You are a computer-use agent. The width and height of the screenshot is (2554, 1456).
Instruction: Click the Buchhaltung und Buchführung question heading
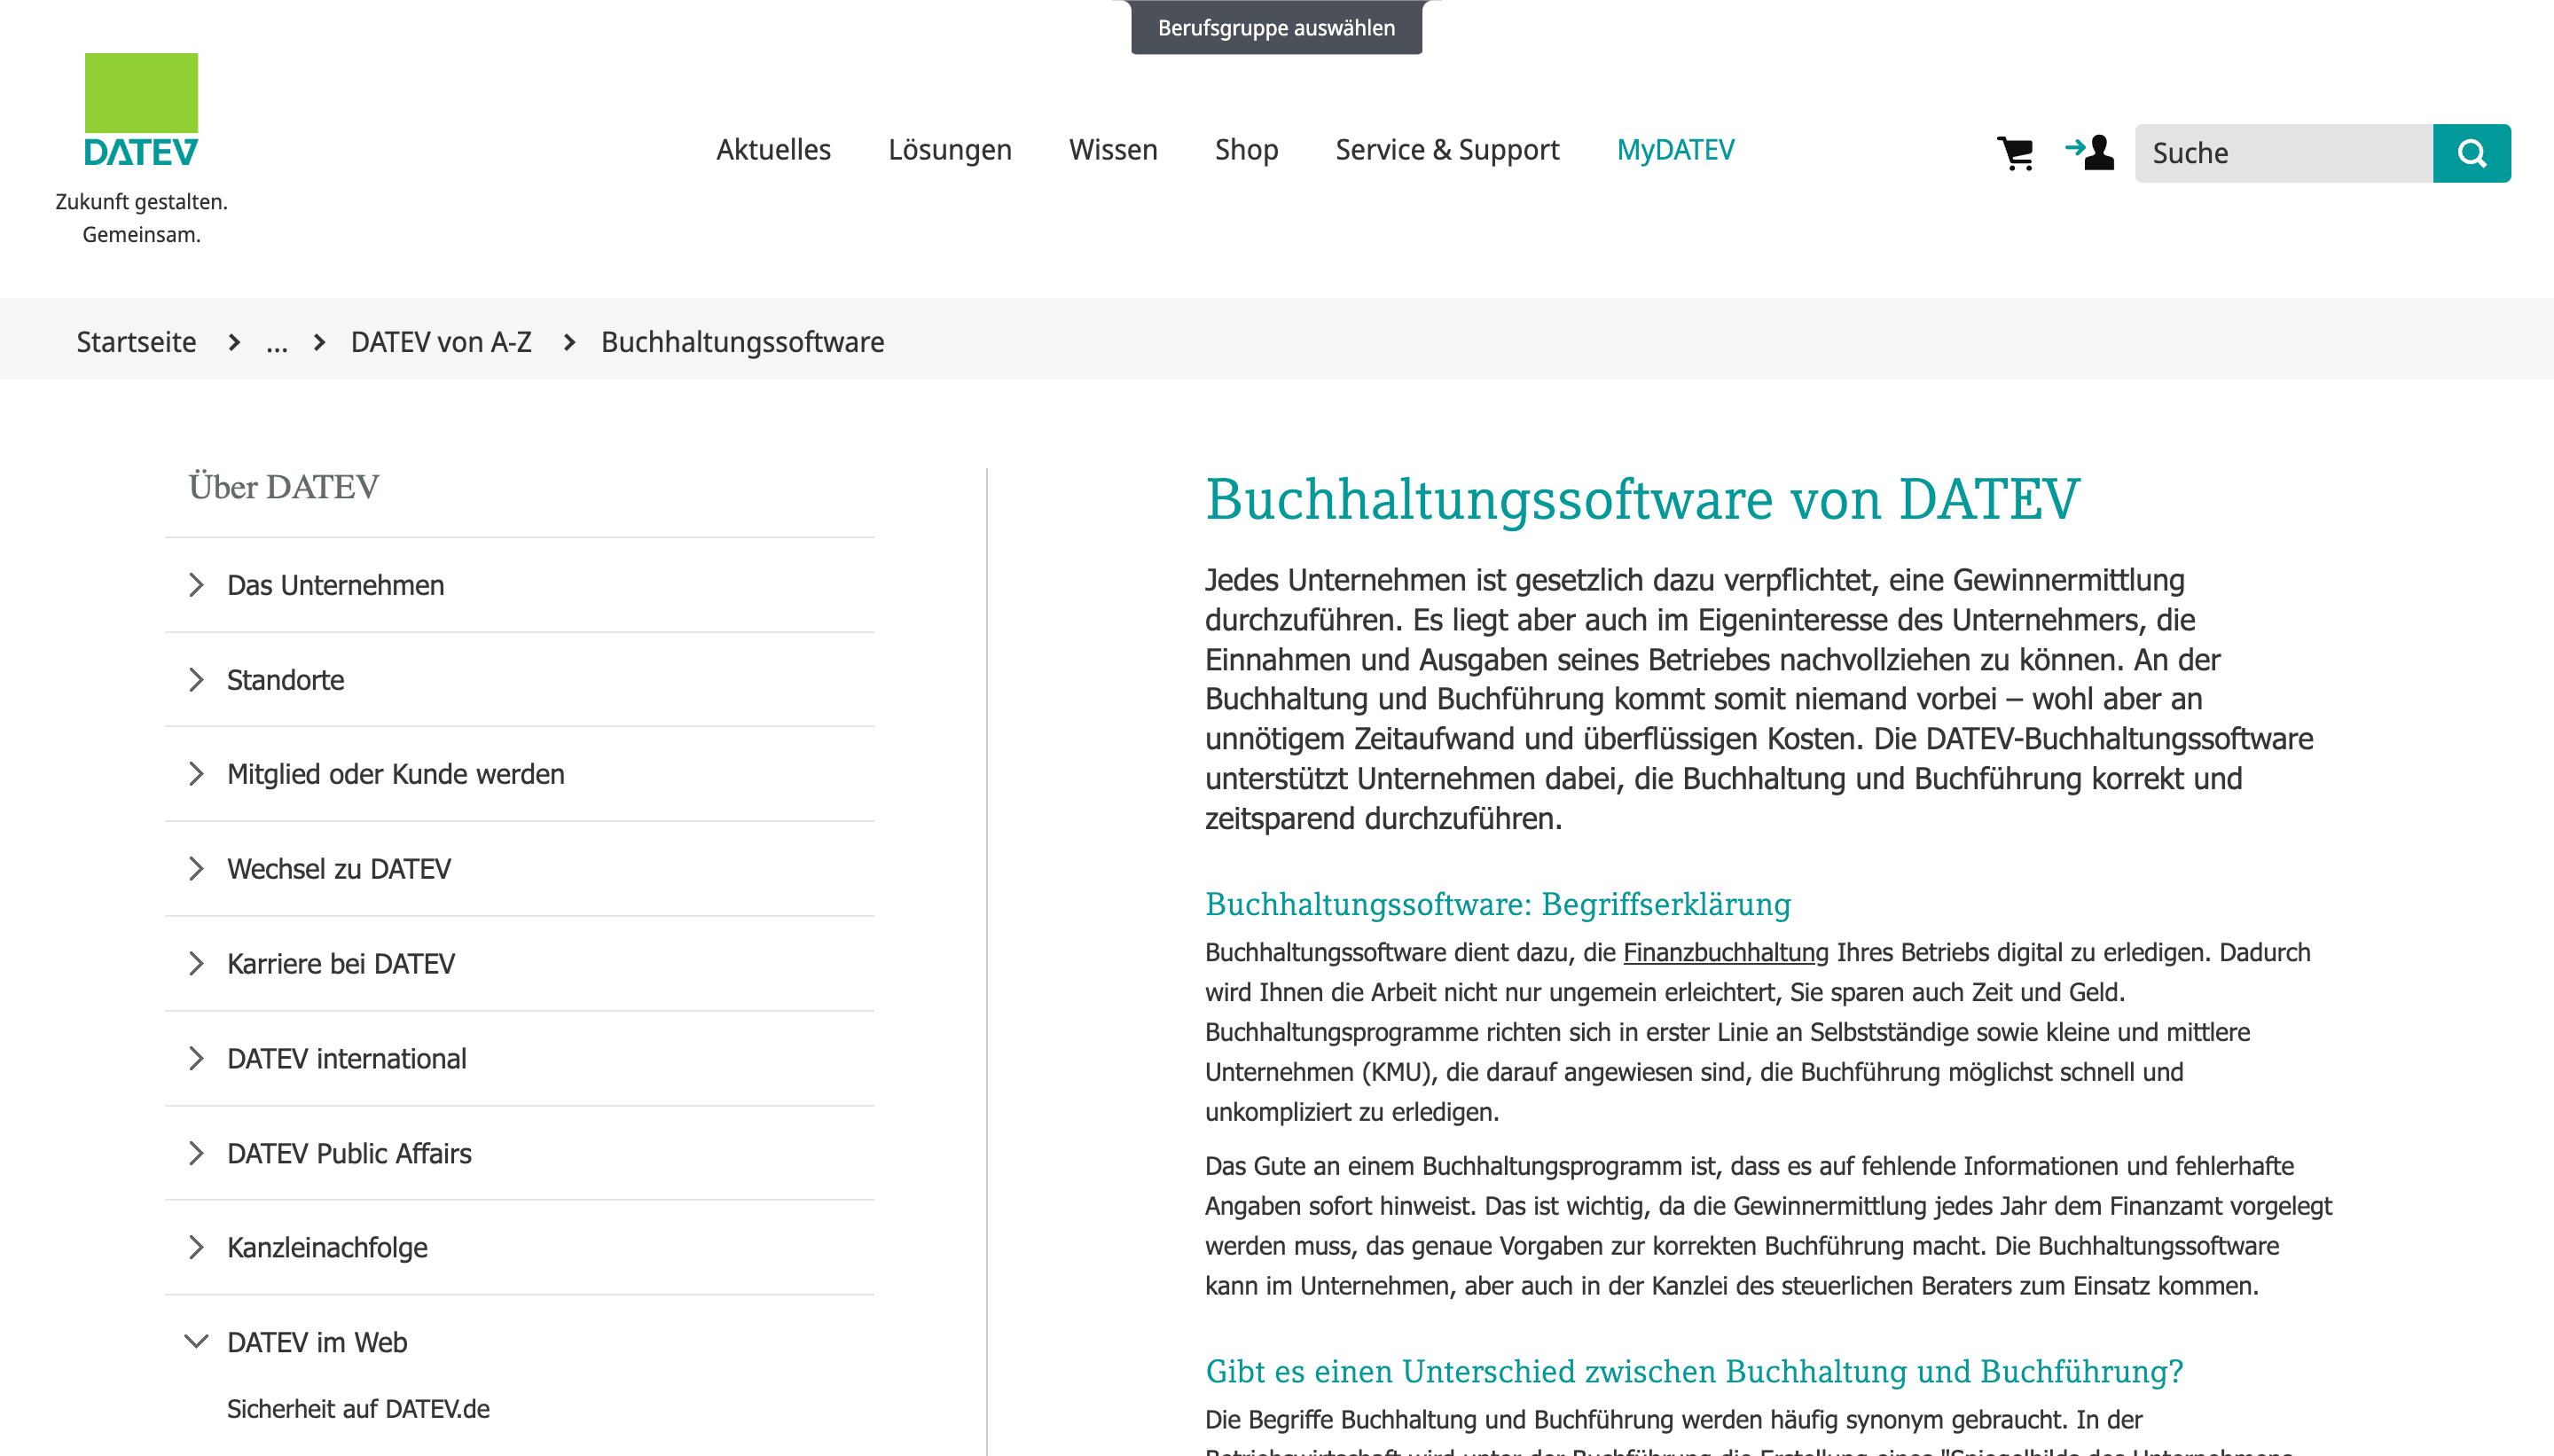[x=1694, y=1371]
